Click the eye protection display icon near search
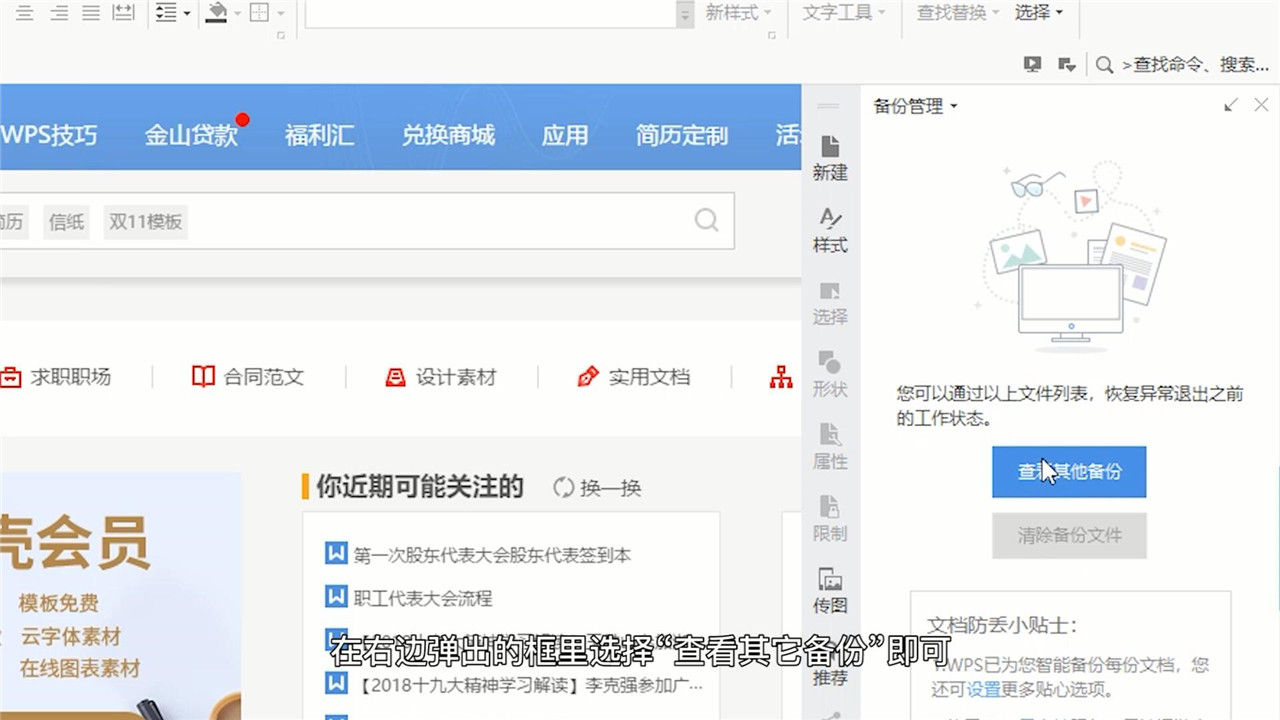 click(1034, 63)
